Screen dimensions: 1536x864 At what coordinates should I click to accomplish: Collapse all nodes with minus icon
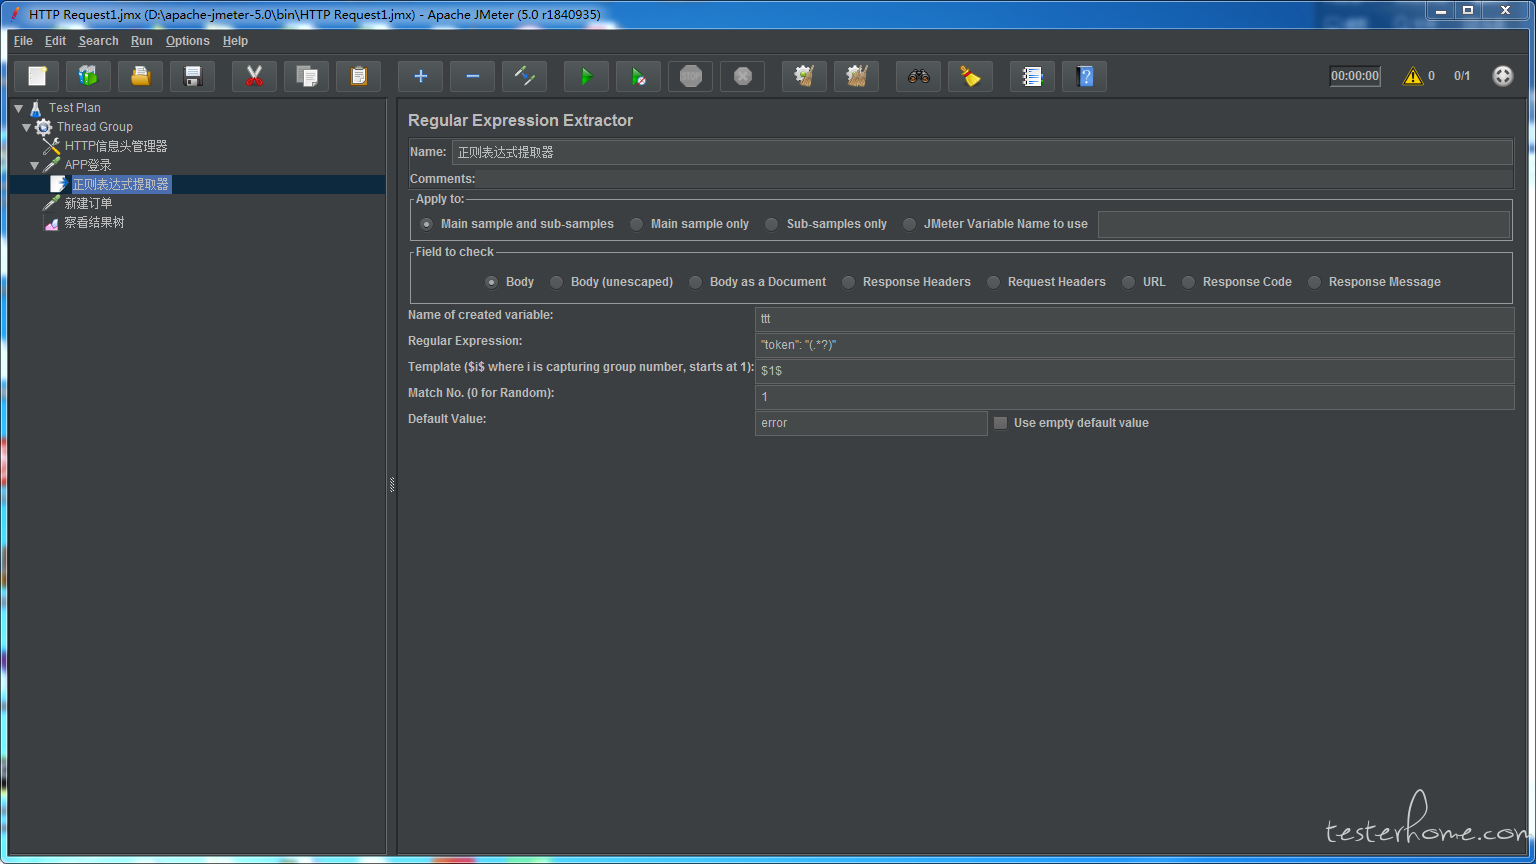coord(473,76)
